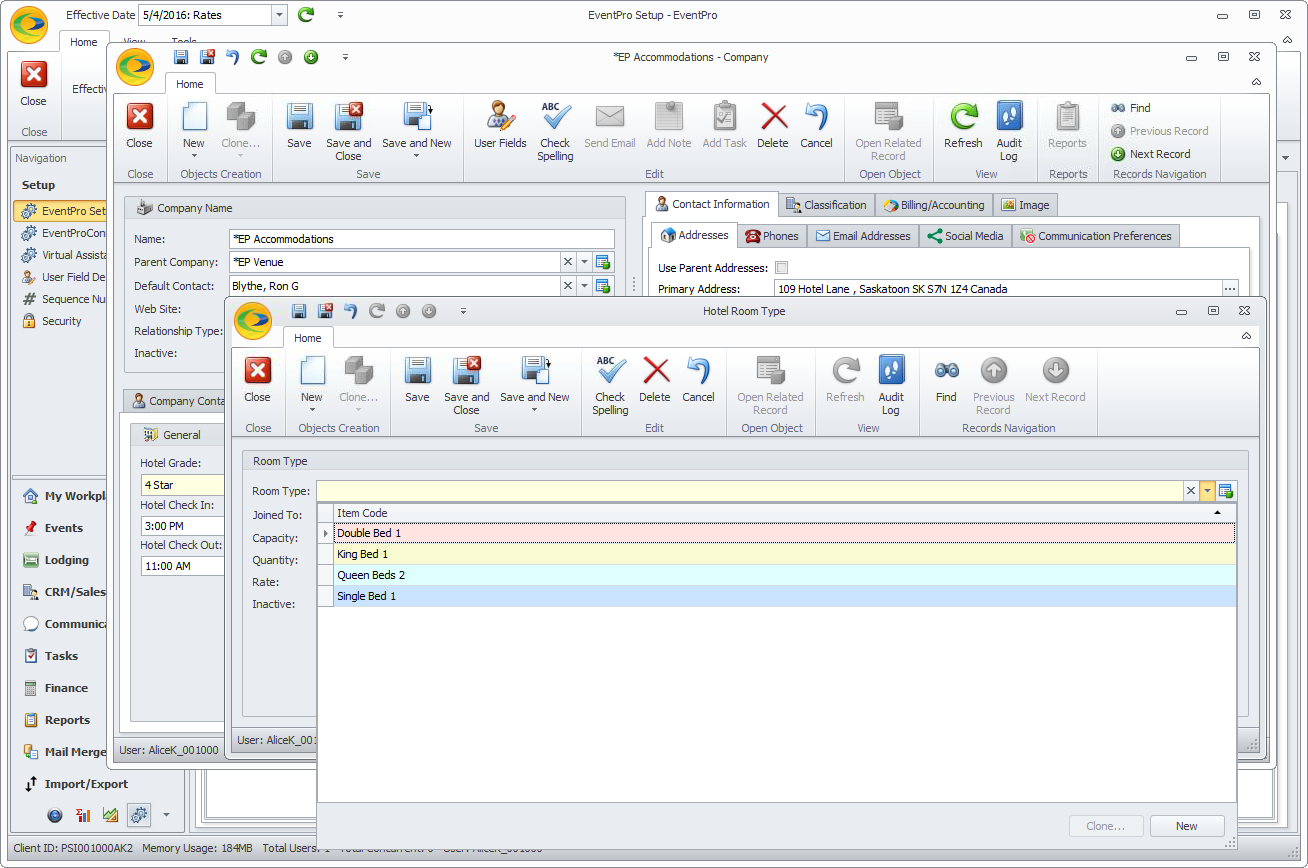The image size is (1308, 868).
Task: Open Email Addresses sub-tab
Action: point(863,236)
